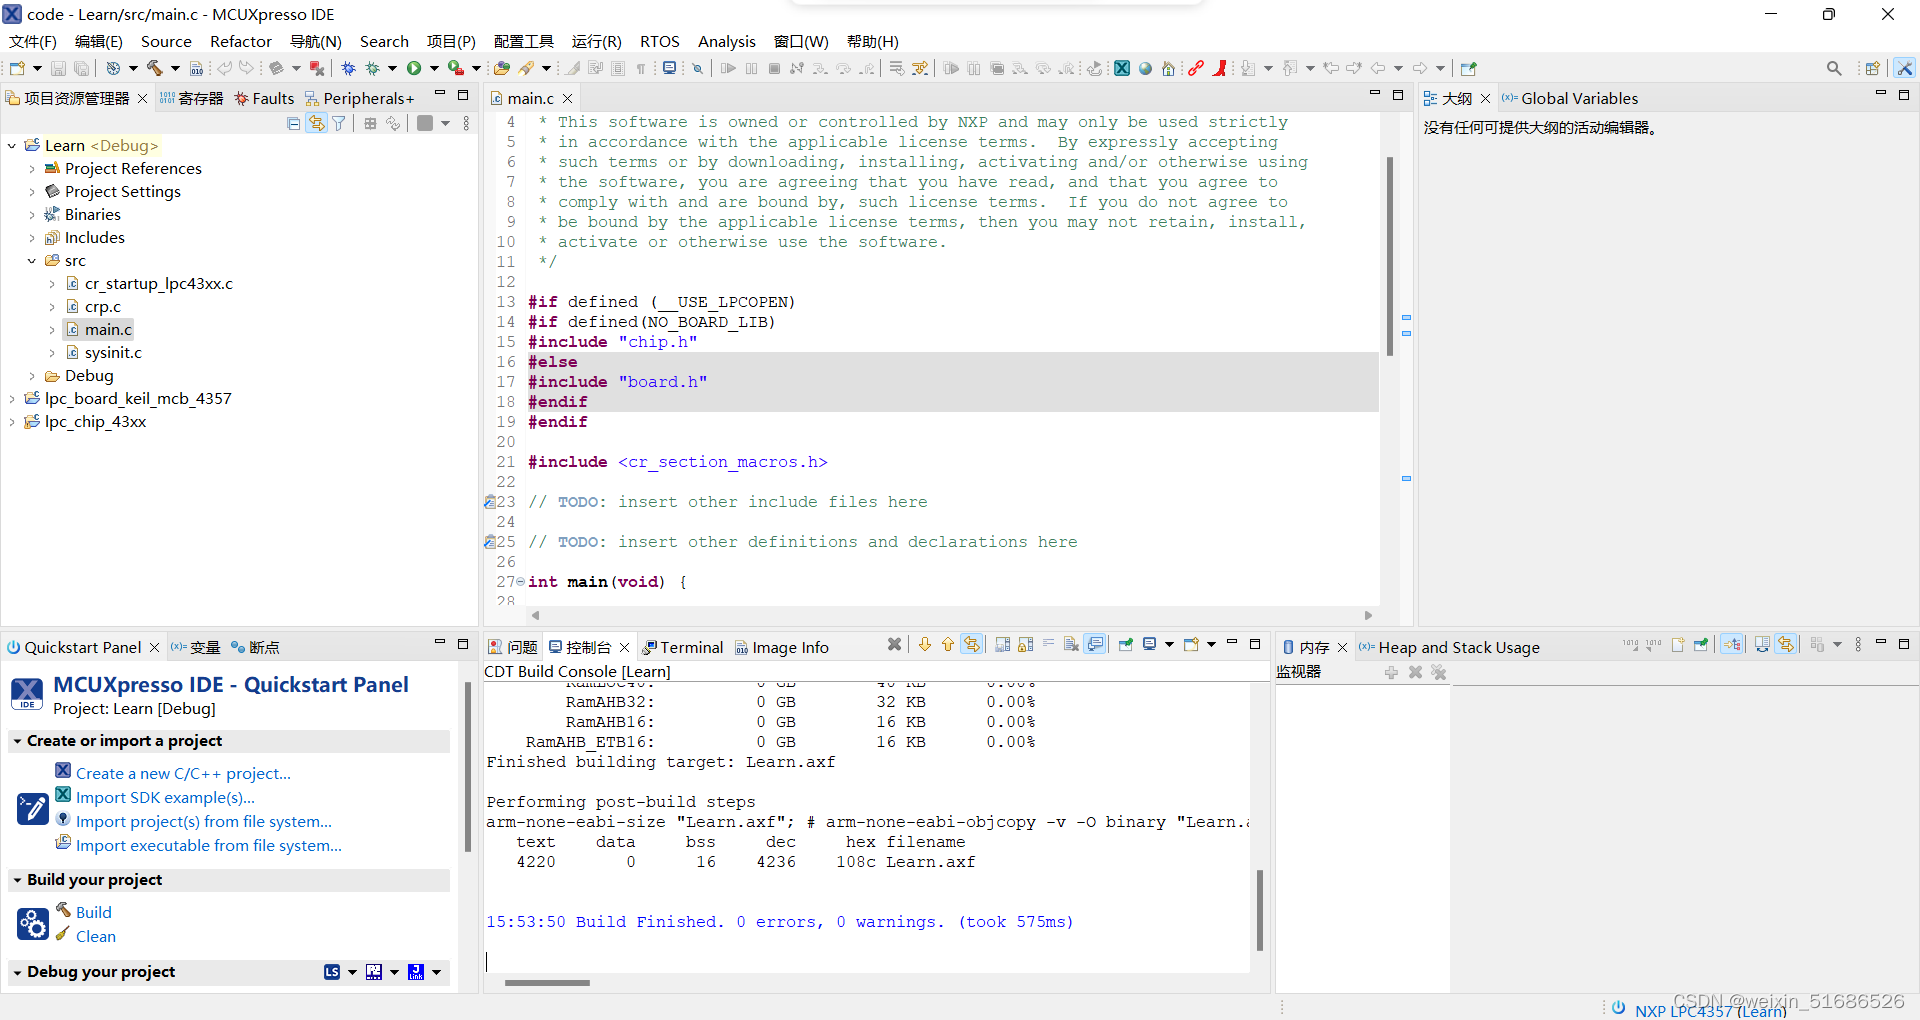Switch to the Terminal tab
This screenshot has width=1920, height=1020.
pos(683,647)
